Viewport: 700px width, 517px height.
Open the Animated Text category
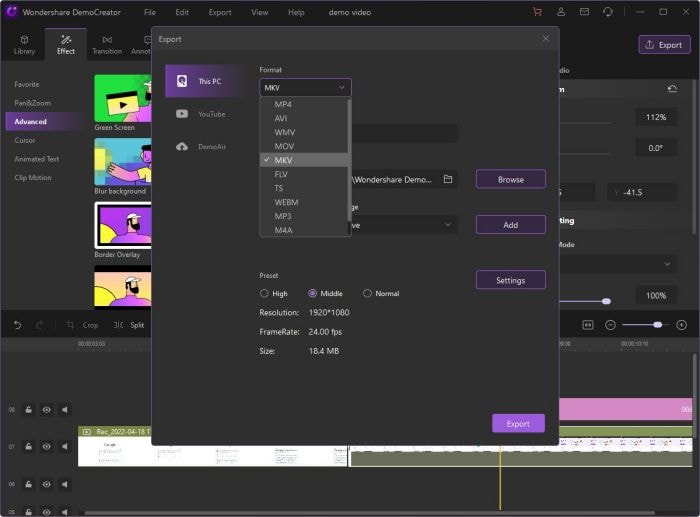37,159
